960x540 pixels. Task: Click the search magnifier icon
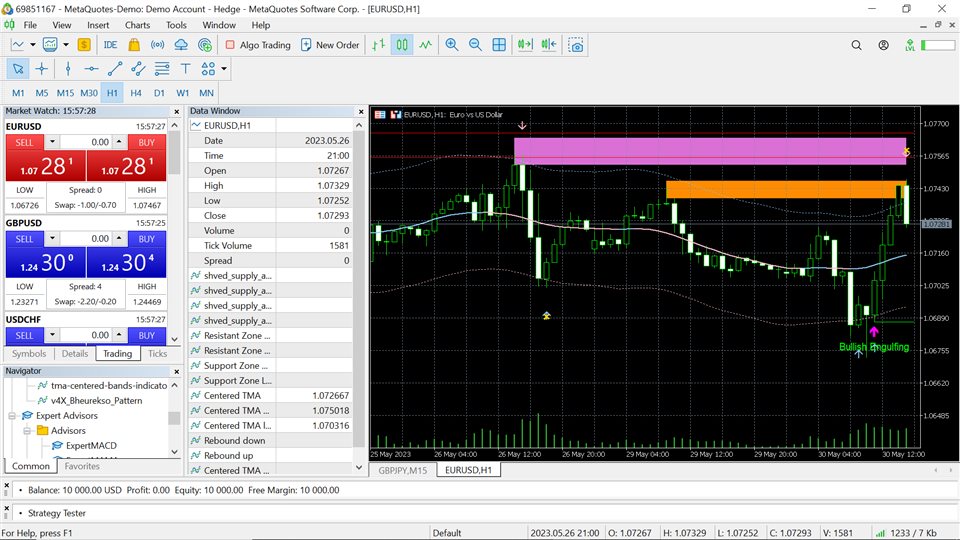pyautogui.click(x=857, y=45)
